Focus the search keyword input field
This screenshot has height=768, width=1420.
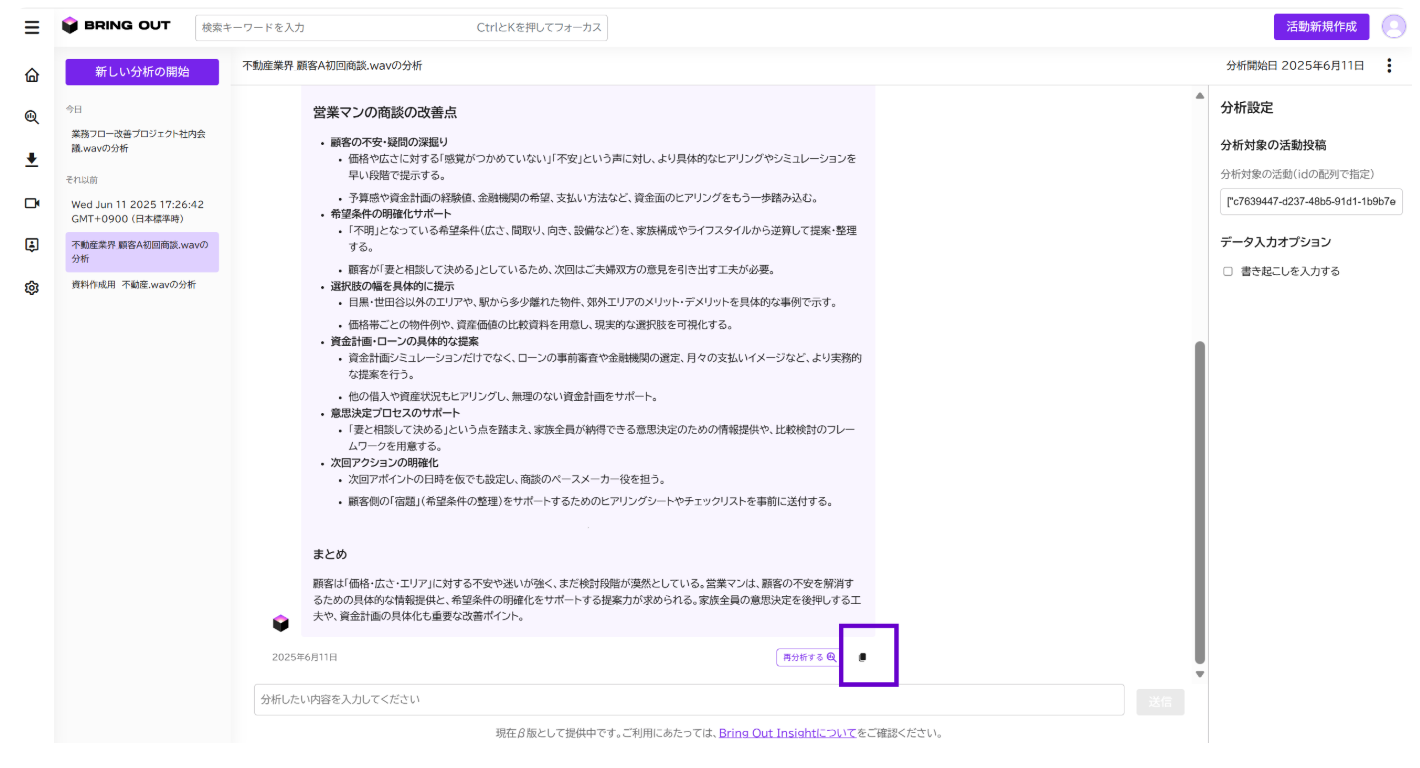point(401,27)
